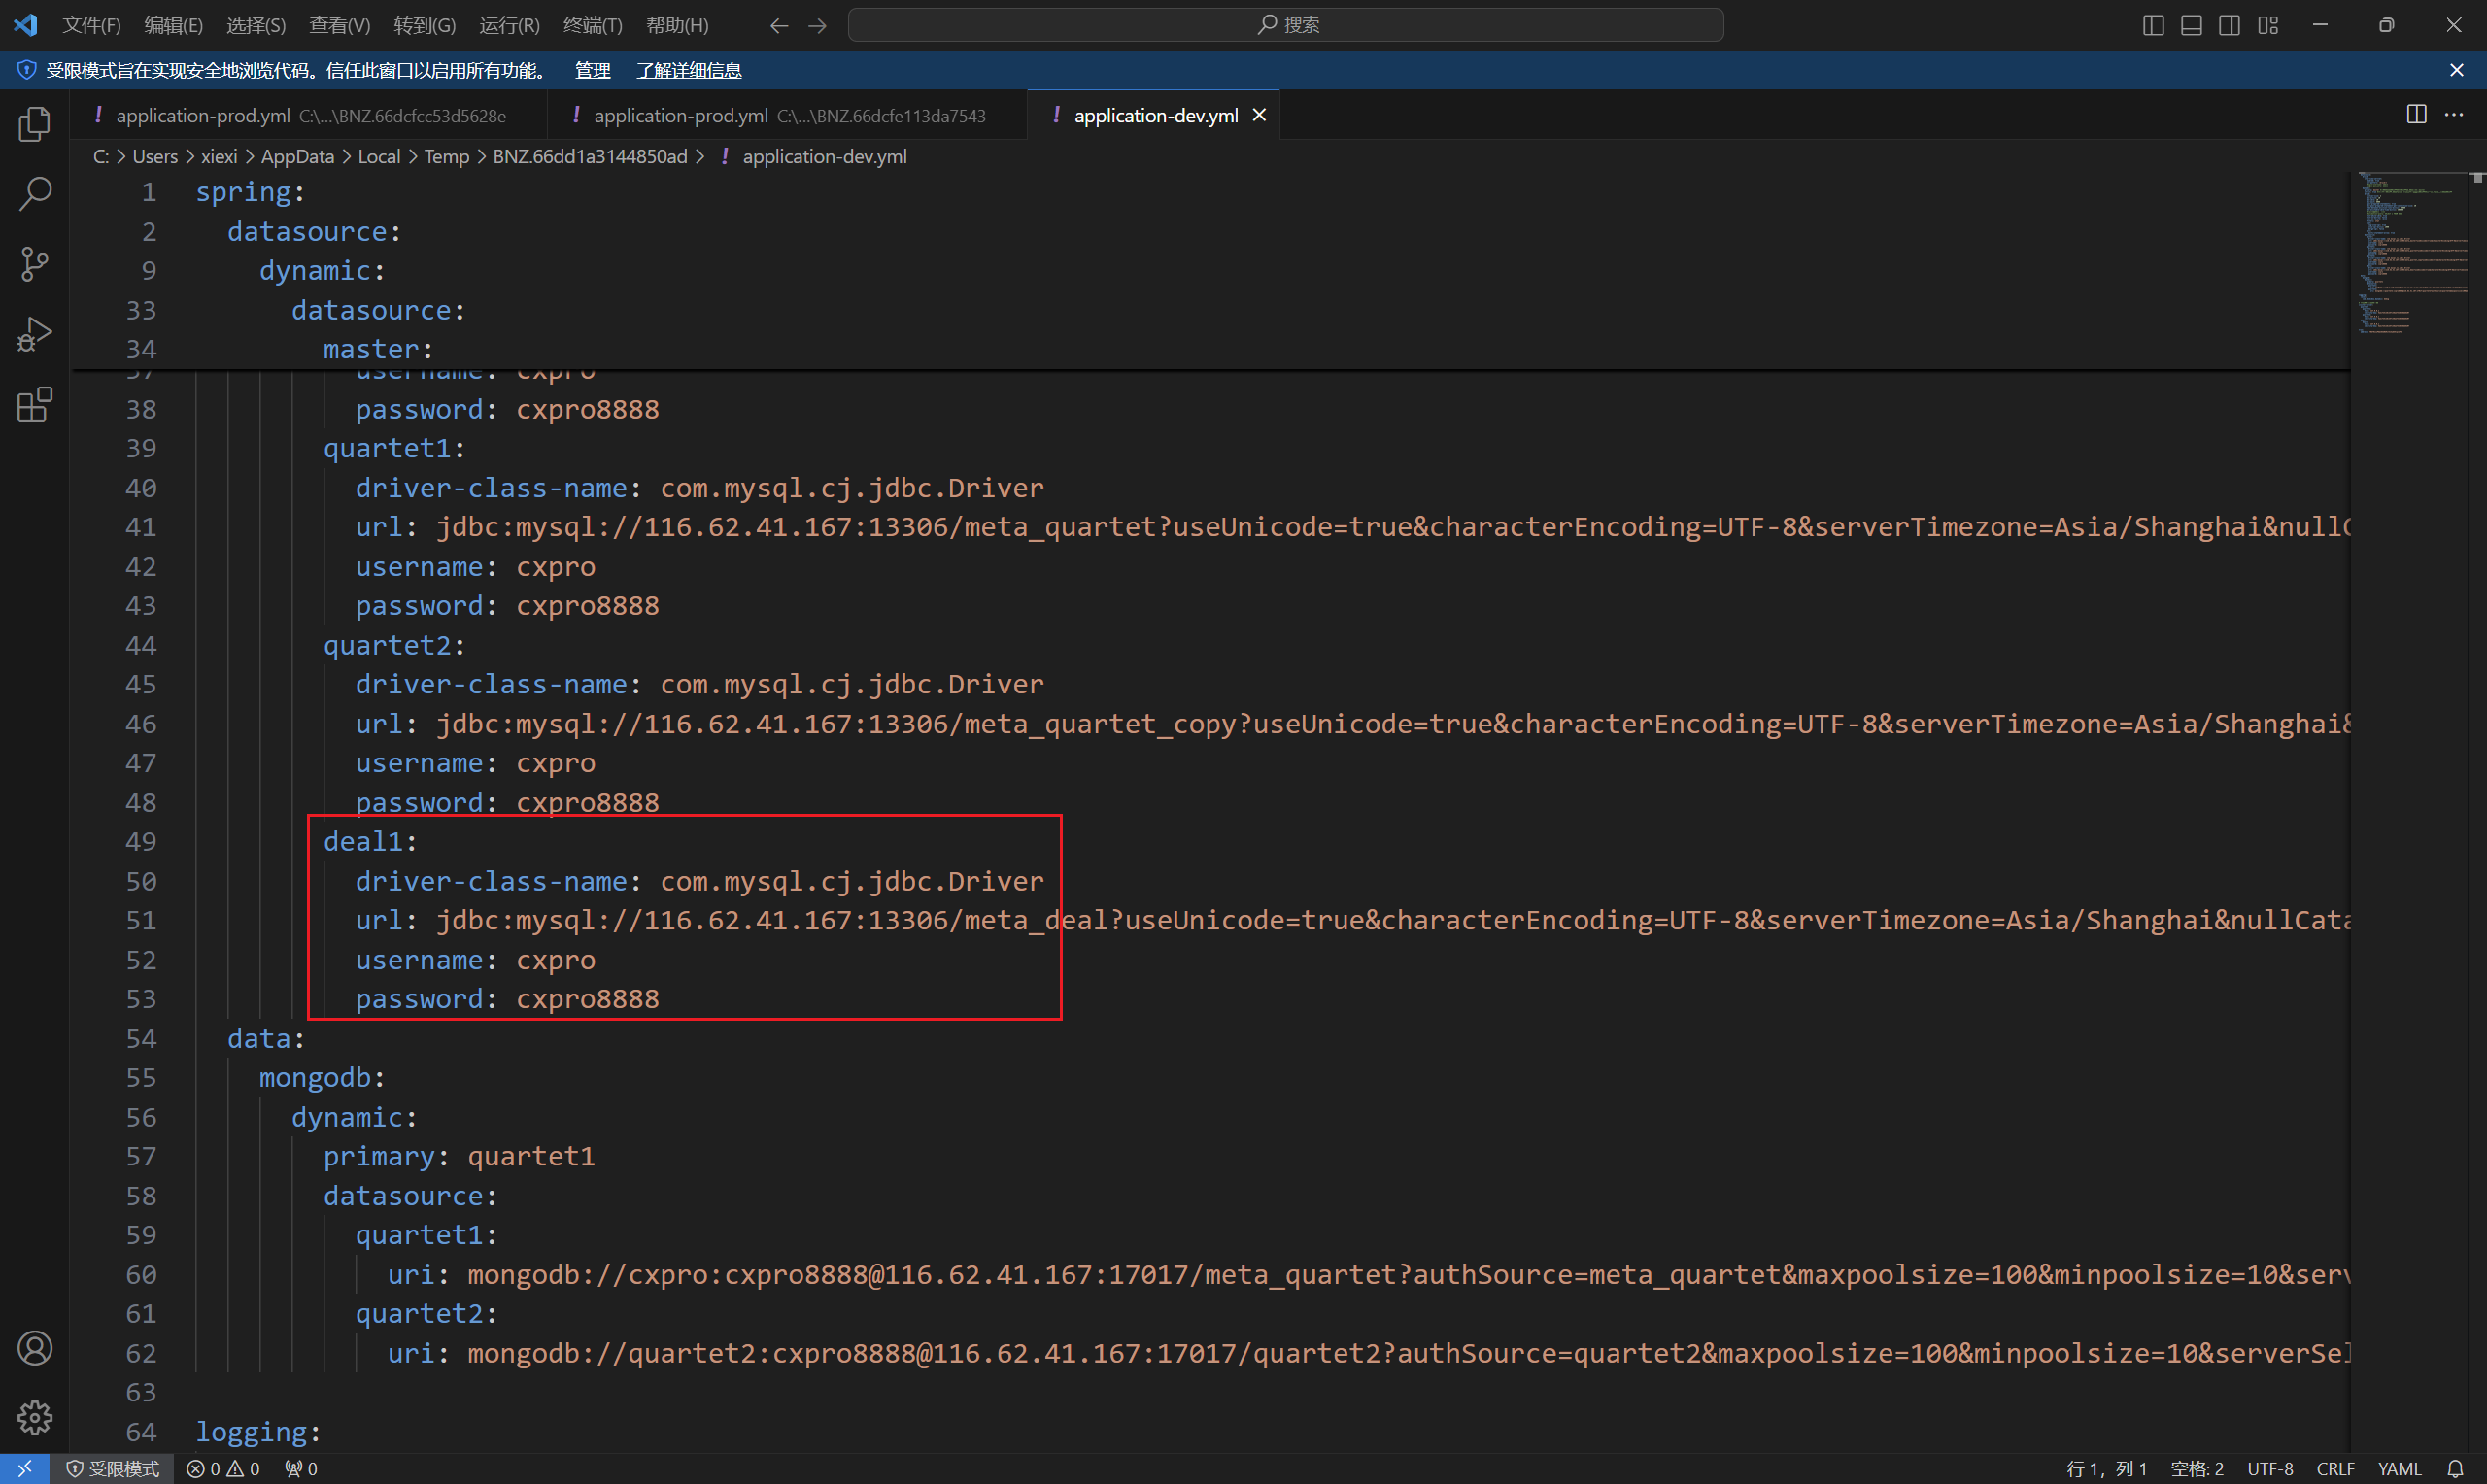Click the VS Code logo icon
2487x1484 pixels.
pyautogui.click(x=26, y=24)
